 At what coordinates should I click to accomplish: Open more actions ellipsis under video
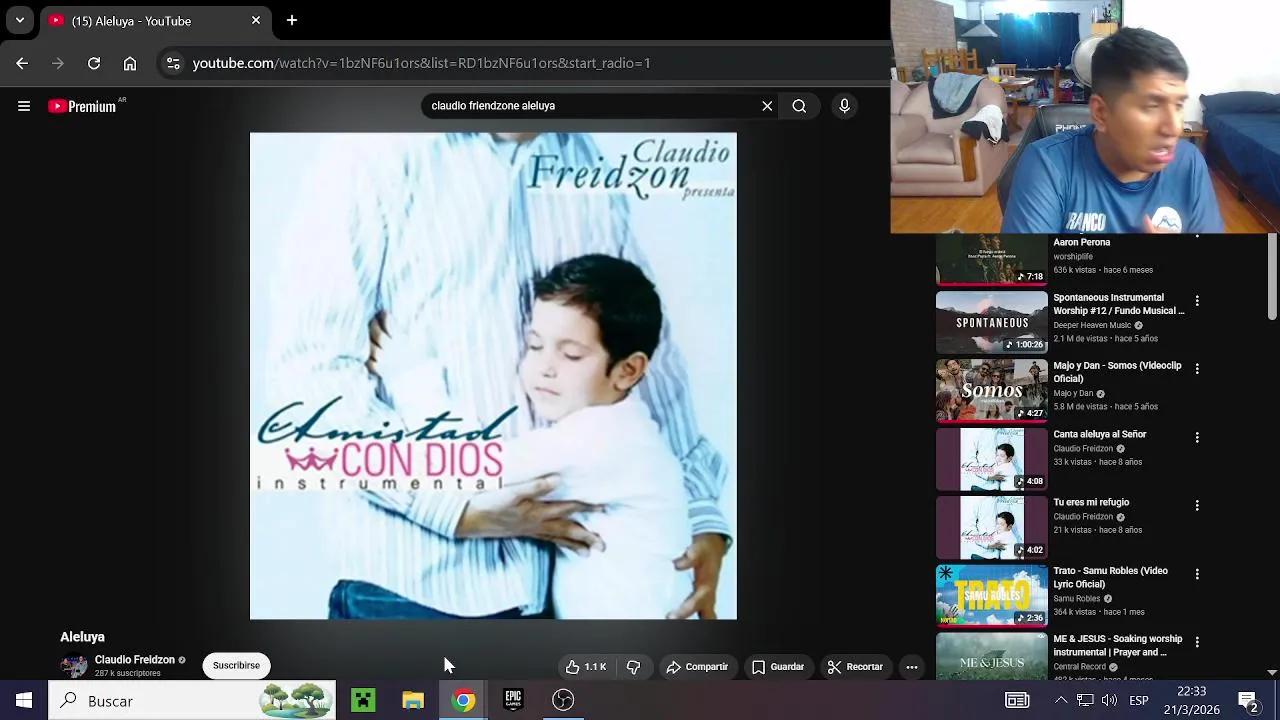(912, 667)
